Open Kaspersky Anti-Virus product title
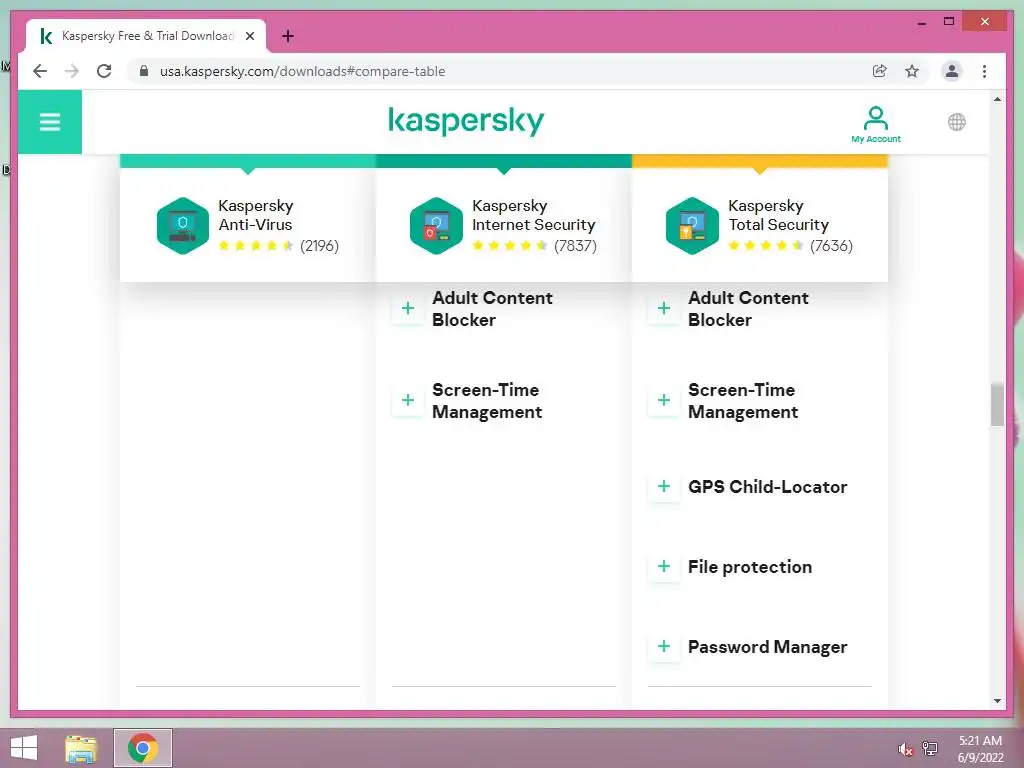The height and width of the screenshot is (768, 1024). tap(256, 215)
